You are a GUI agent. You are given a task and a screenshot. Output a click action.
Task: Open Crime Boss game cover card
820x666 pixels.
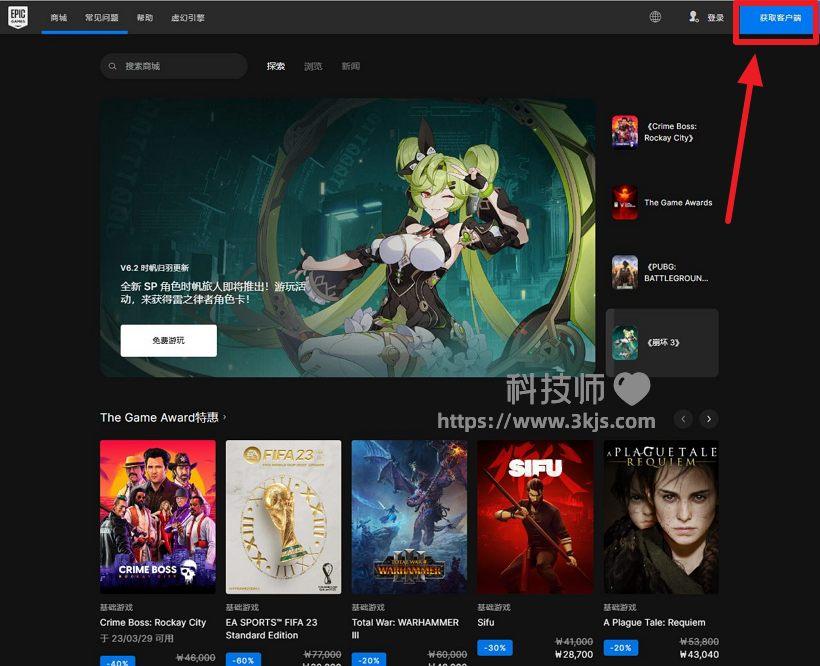pos(158,517)
